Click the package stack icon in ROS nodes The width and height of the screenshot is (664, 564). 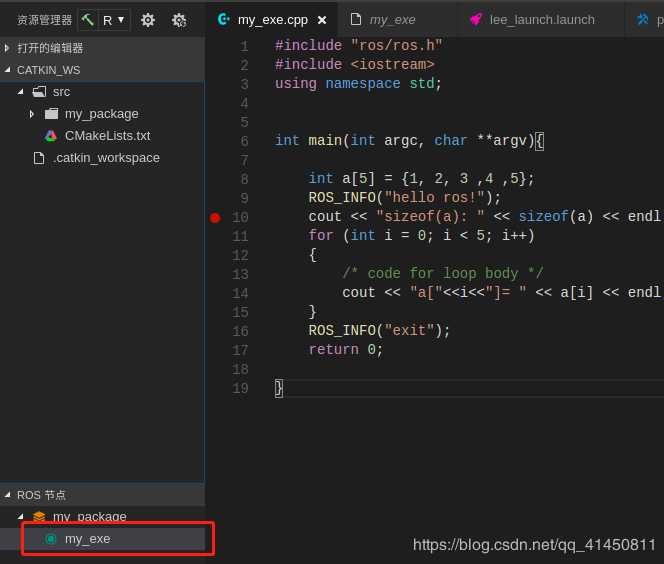coord(39,517)
